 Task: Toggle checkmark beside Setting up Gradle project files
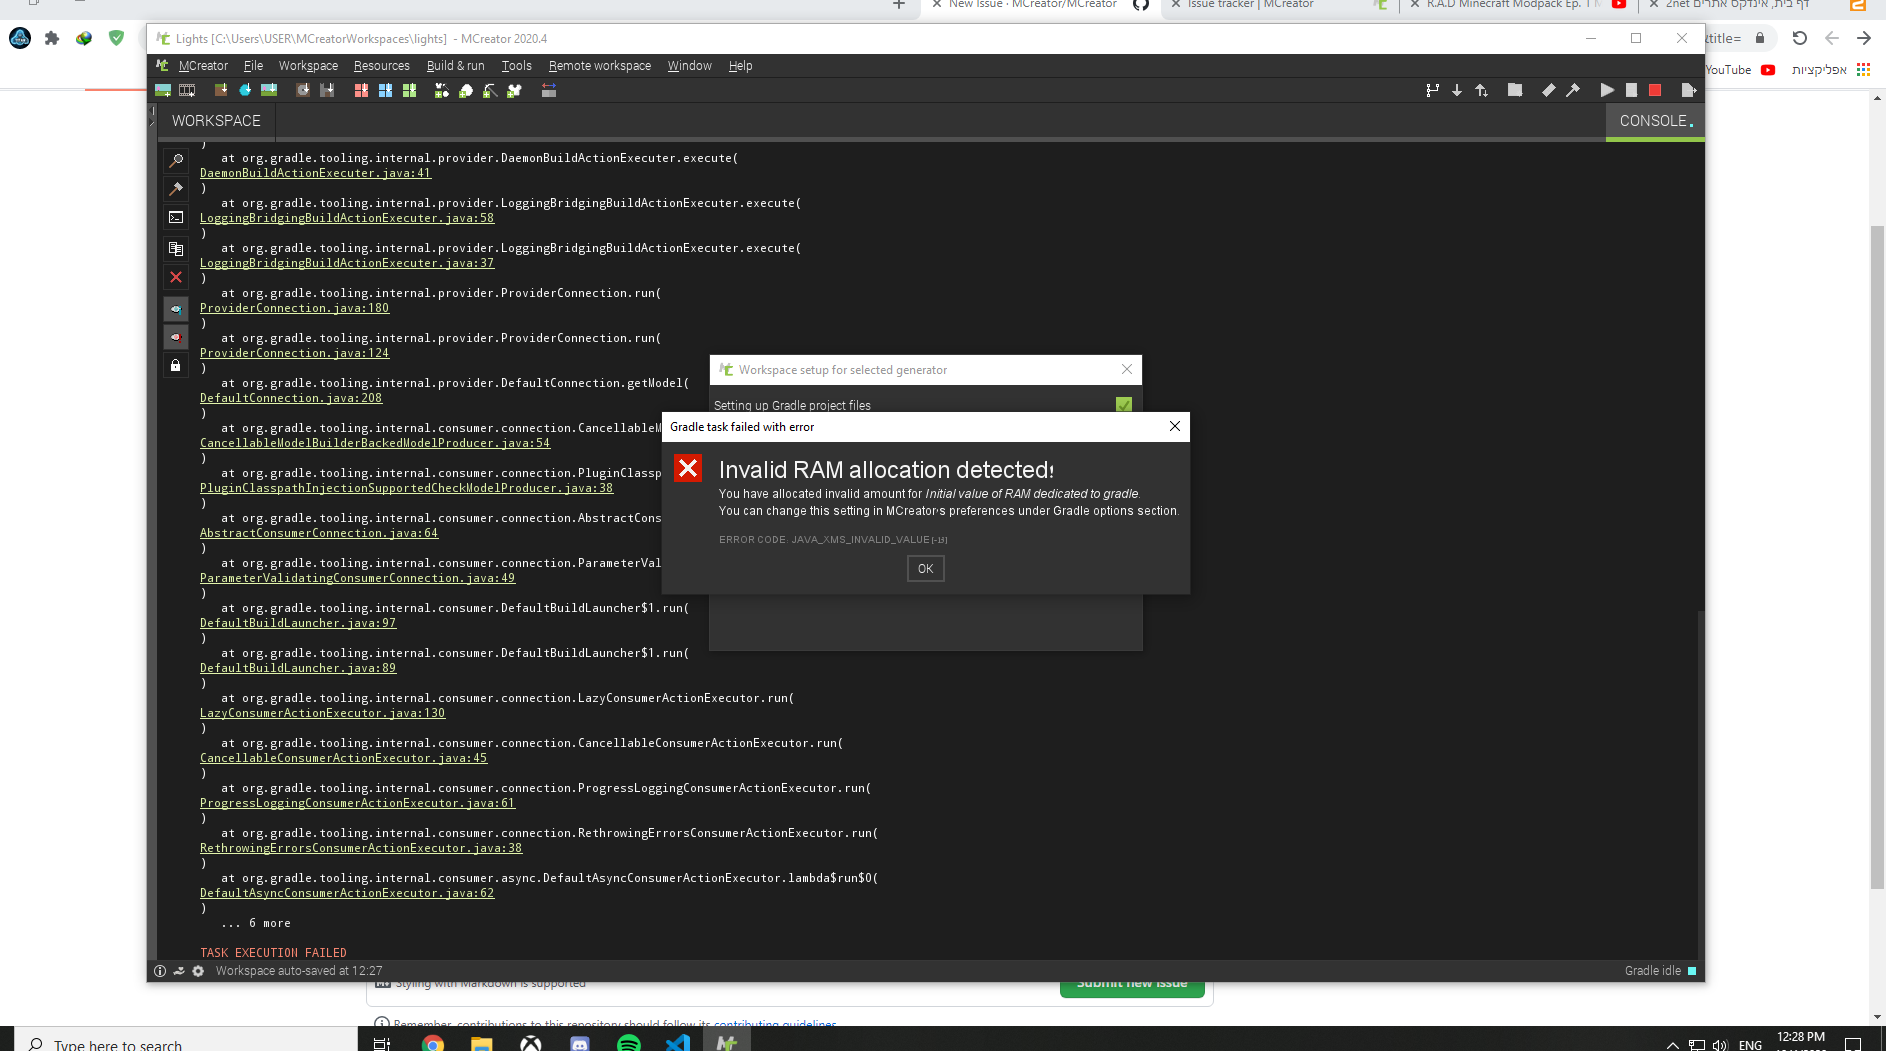(x=1124, y=405)
